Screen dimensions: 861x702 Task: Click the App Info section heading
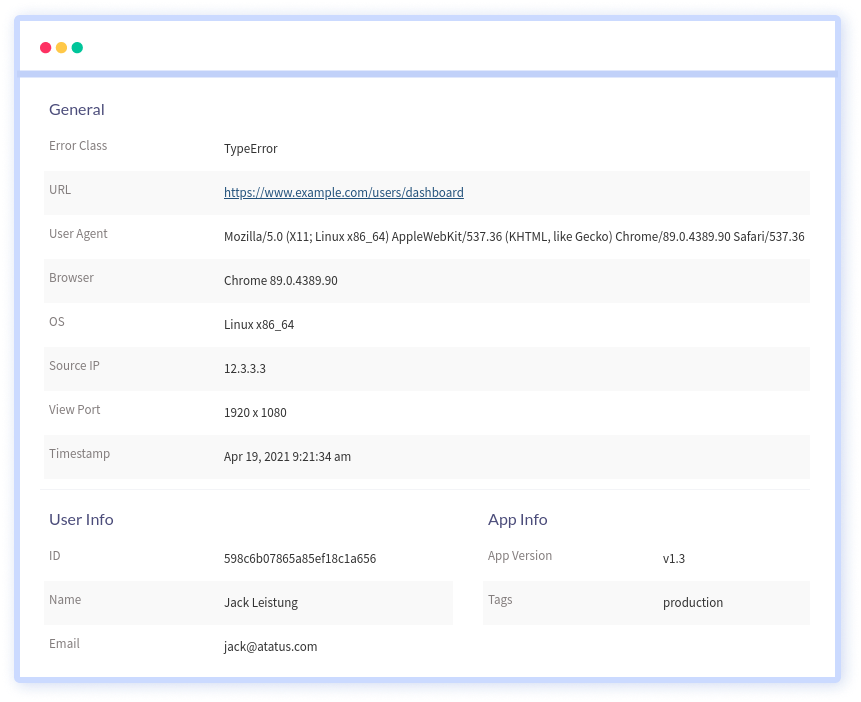(517, 520)
